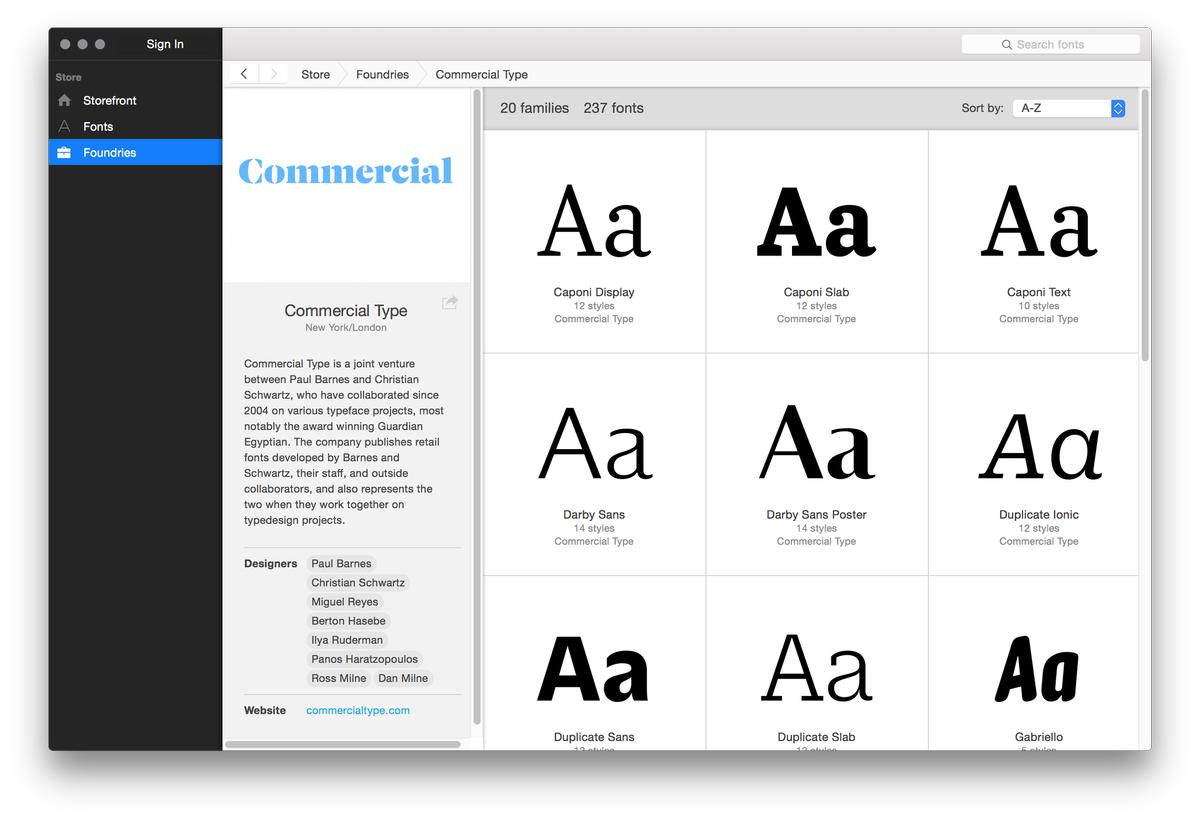Click the Gabriello name label
Viewport: 1200px width, 820px height.
[x=1038, y=737]
